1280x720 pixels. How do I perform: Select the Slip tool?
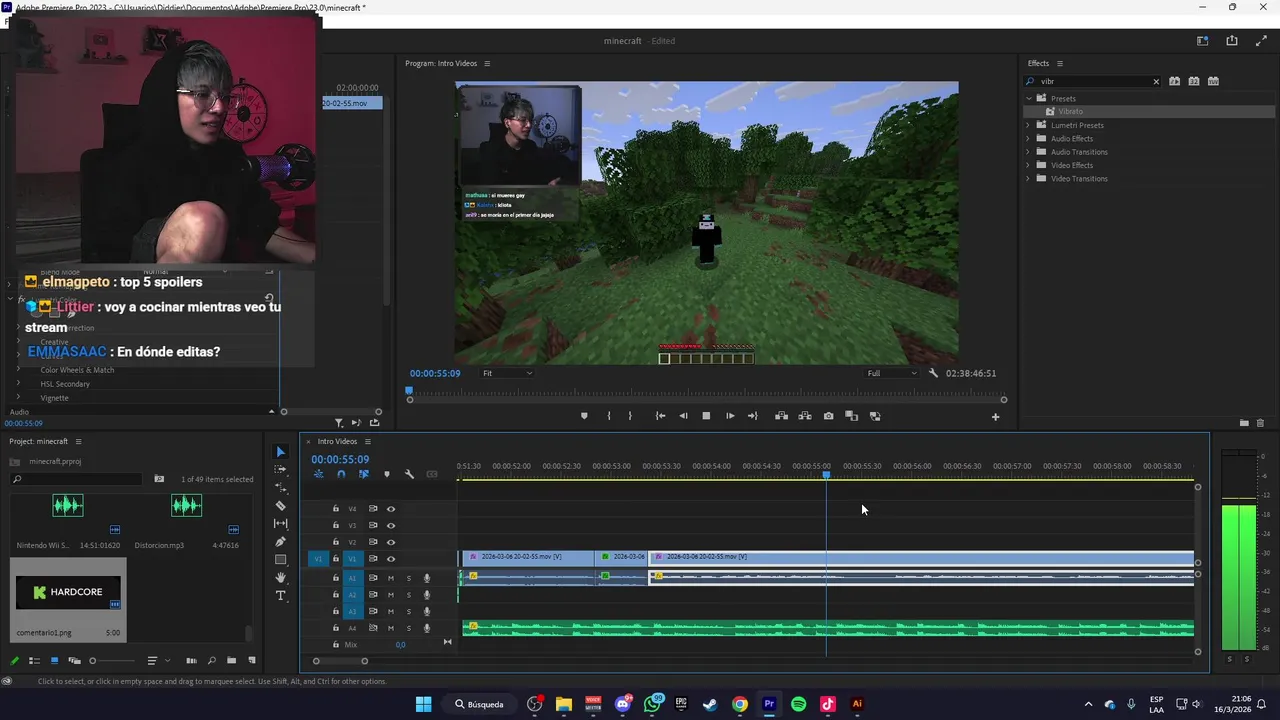click(280, 524)
